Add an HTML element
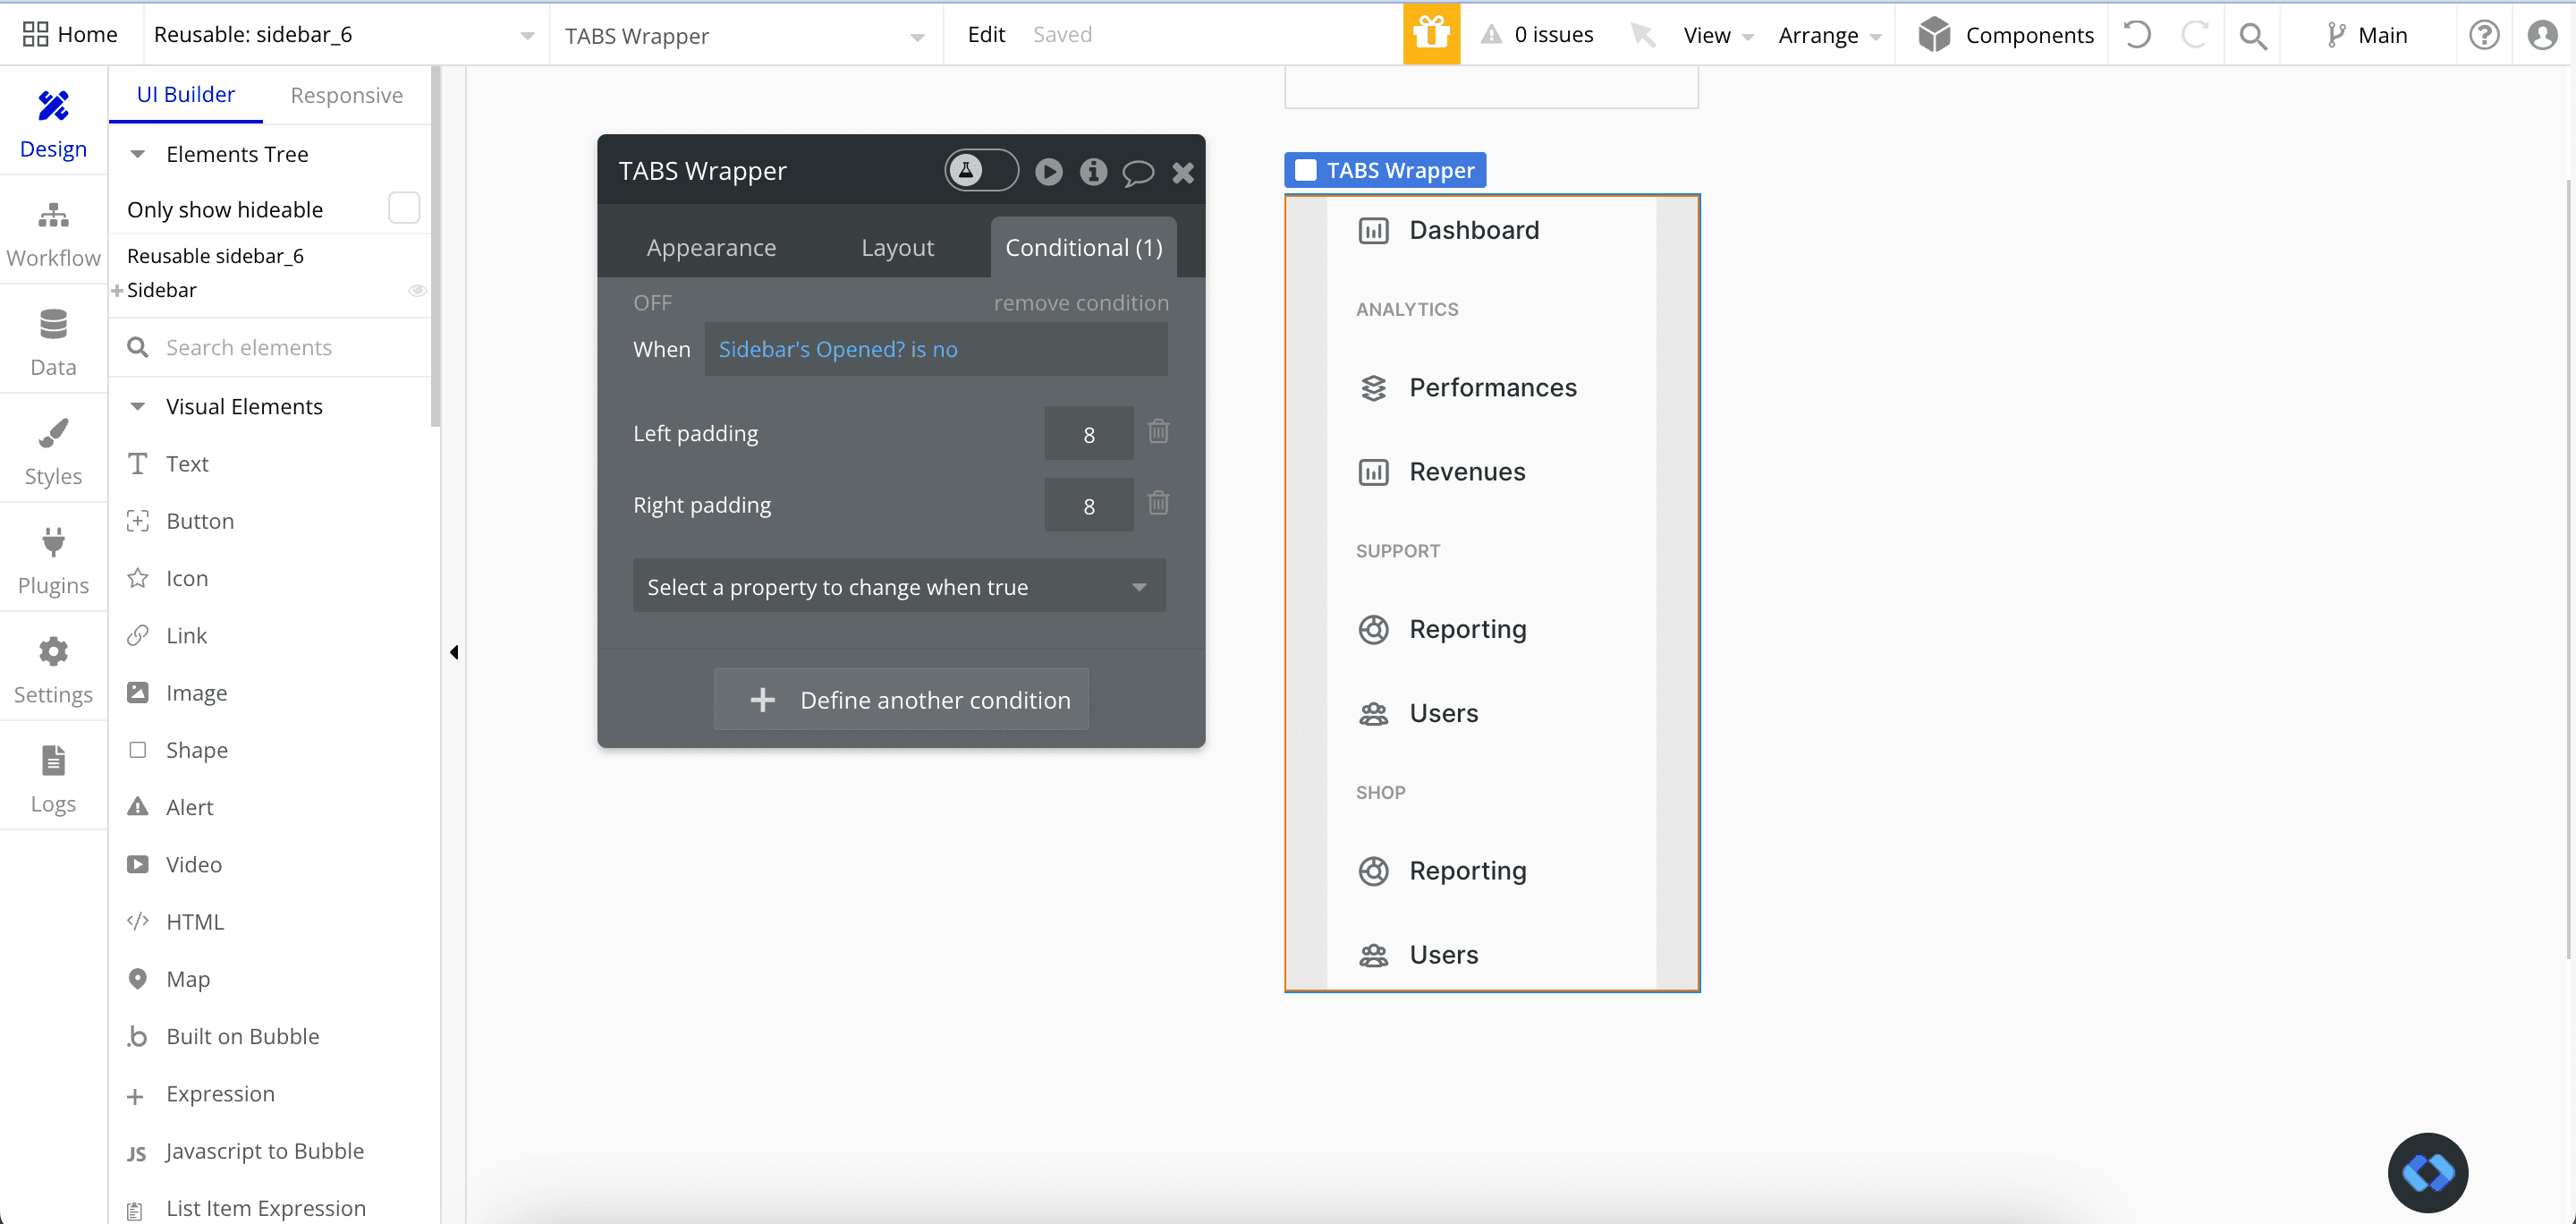 coord(195,922)
